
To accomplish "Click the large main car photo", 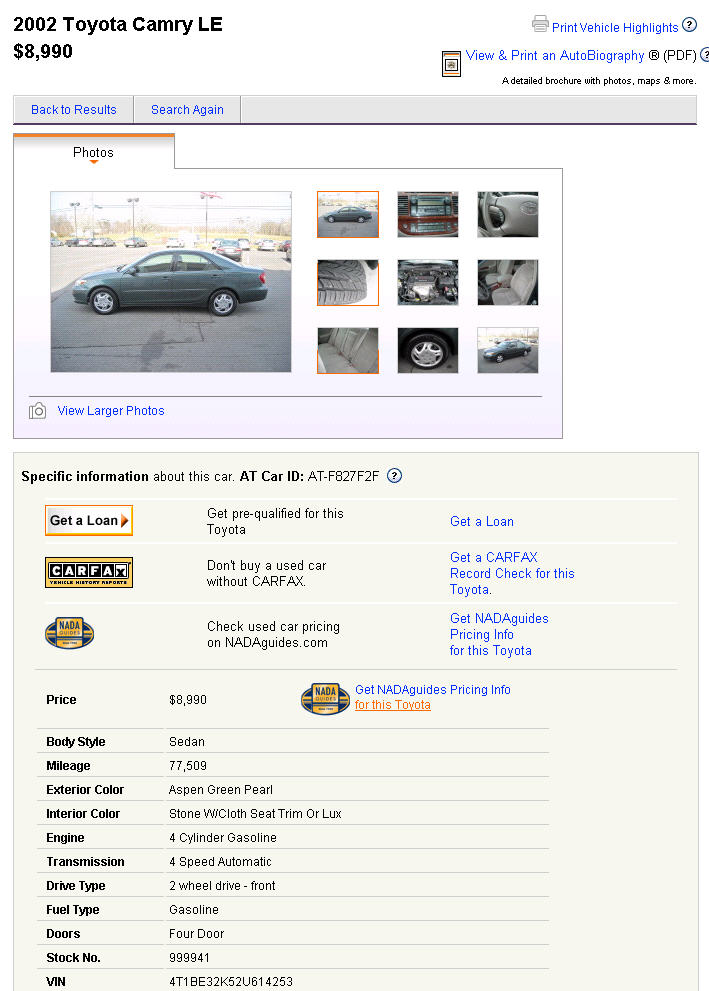I will (x=171, y=282).
